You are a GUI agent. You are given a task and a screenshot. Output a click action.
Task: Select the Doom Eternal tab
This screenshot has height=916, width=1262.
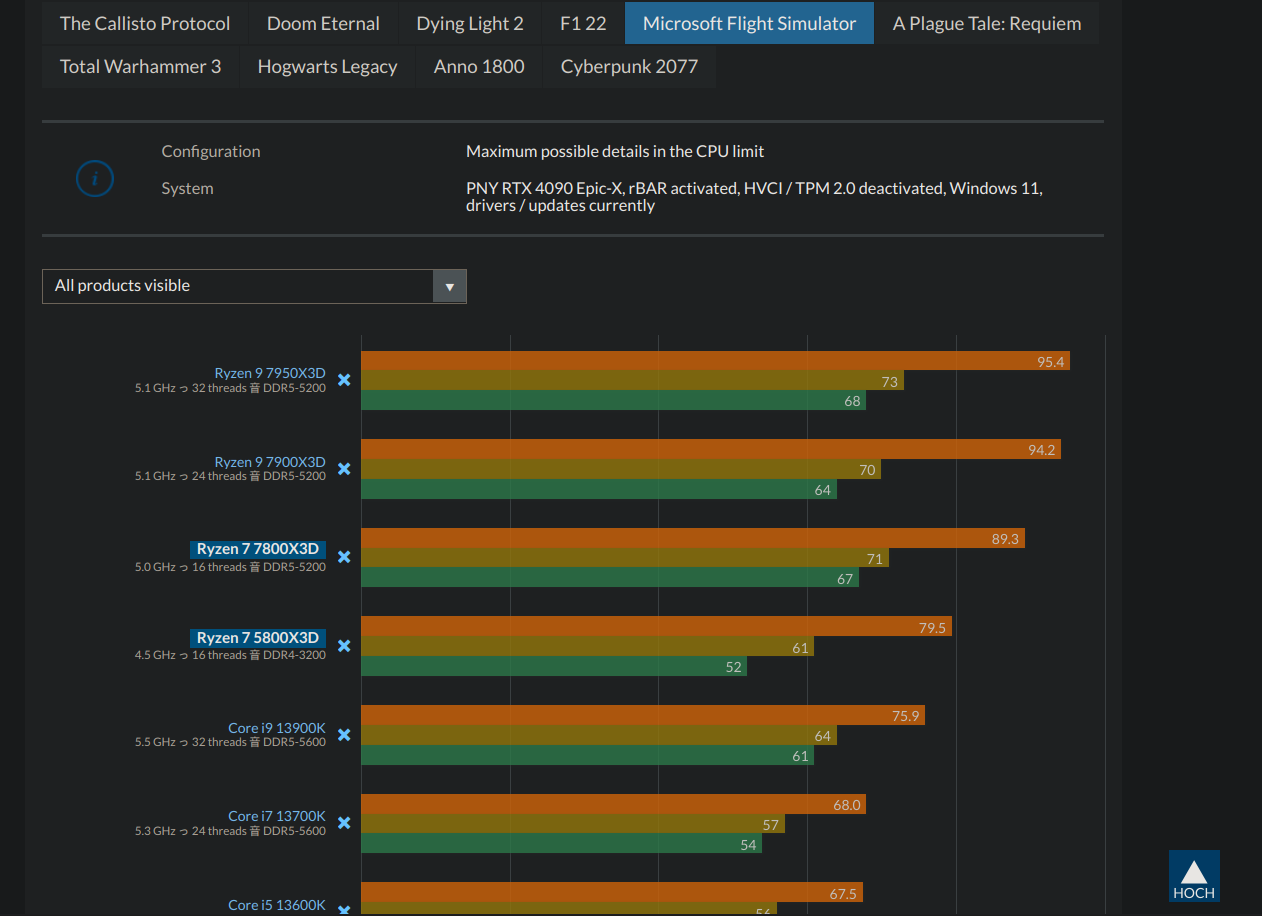(x=323, y=23)
